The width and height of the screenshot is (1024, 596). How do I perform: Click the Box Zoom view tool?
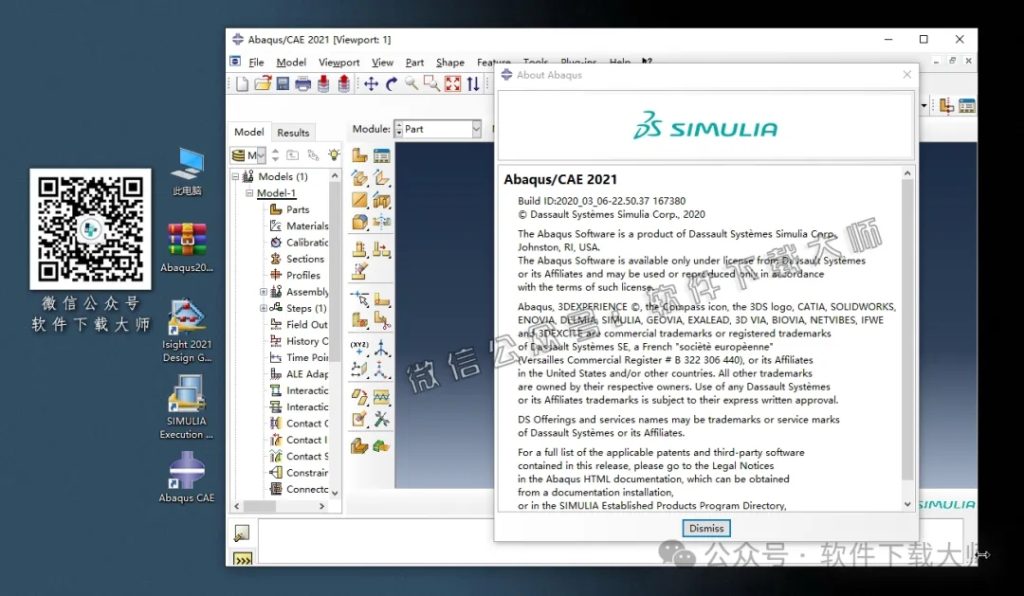tap(430, 84)
